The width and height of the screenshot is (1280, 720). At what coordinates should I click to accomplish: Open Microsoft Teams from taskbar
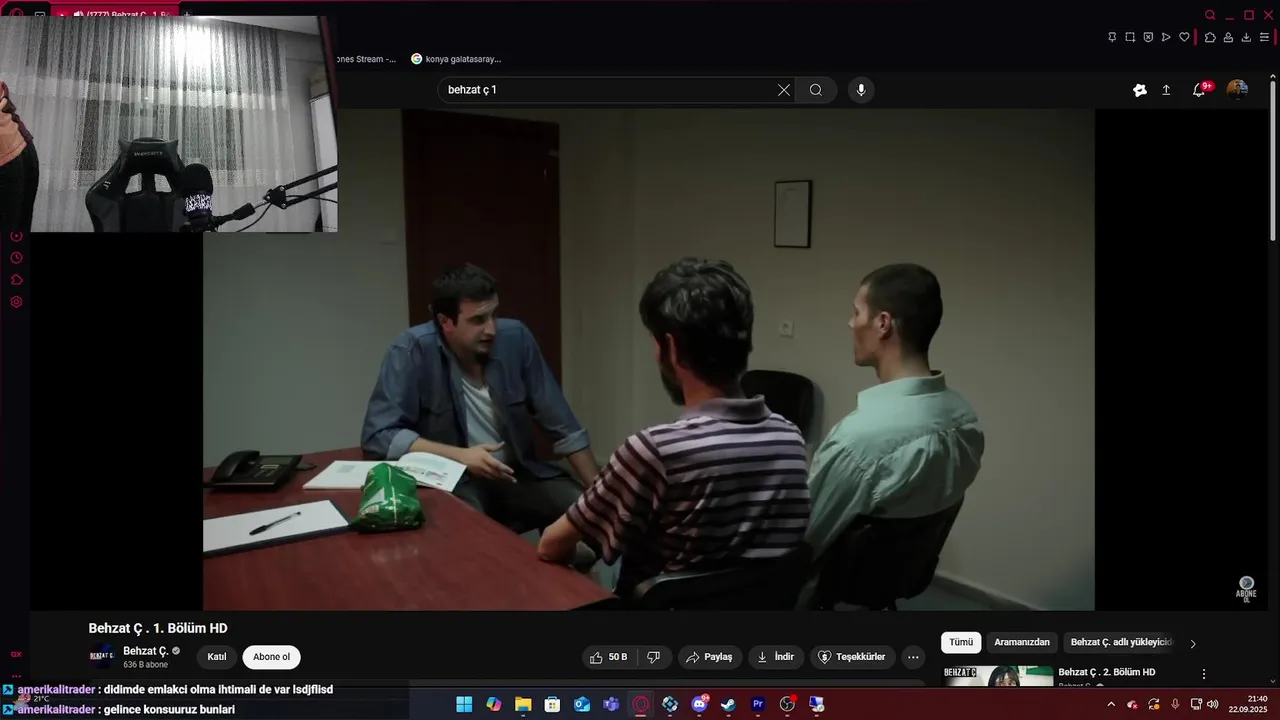coord(611,704)
